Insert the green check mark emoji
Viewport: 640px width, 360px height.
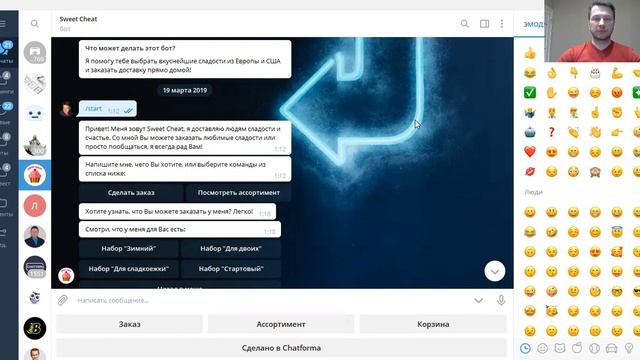(x=530, y=93)
